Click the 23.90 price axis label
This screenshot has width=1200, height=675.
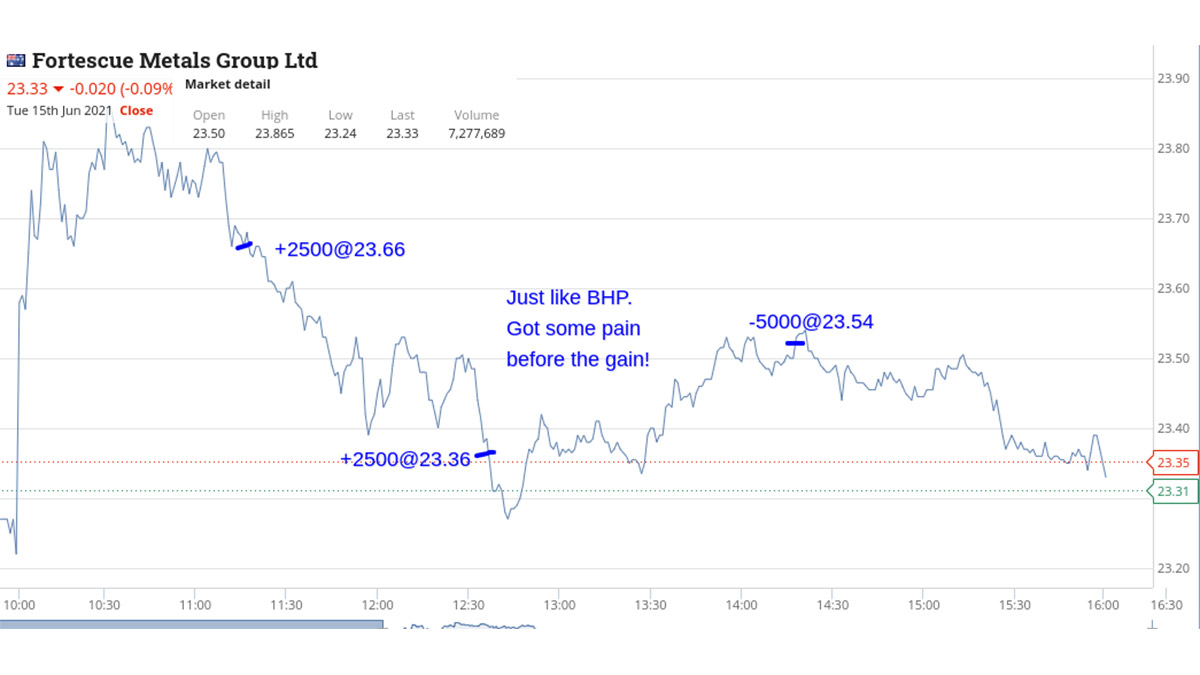(1172, 79)
